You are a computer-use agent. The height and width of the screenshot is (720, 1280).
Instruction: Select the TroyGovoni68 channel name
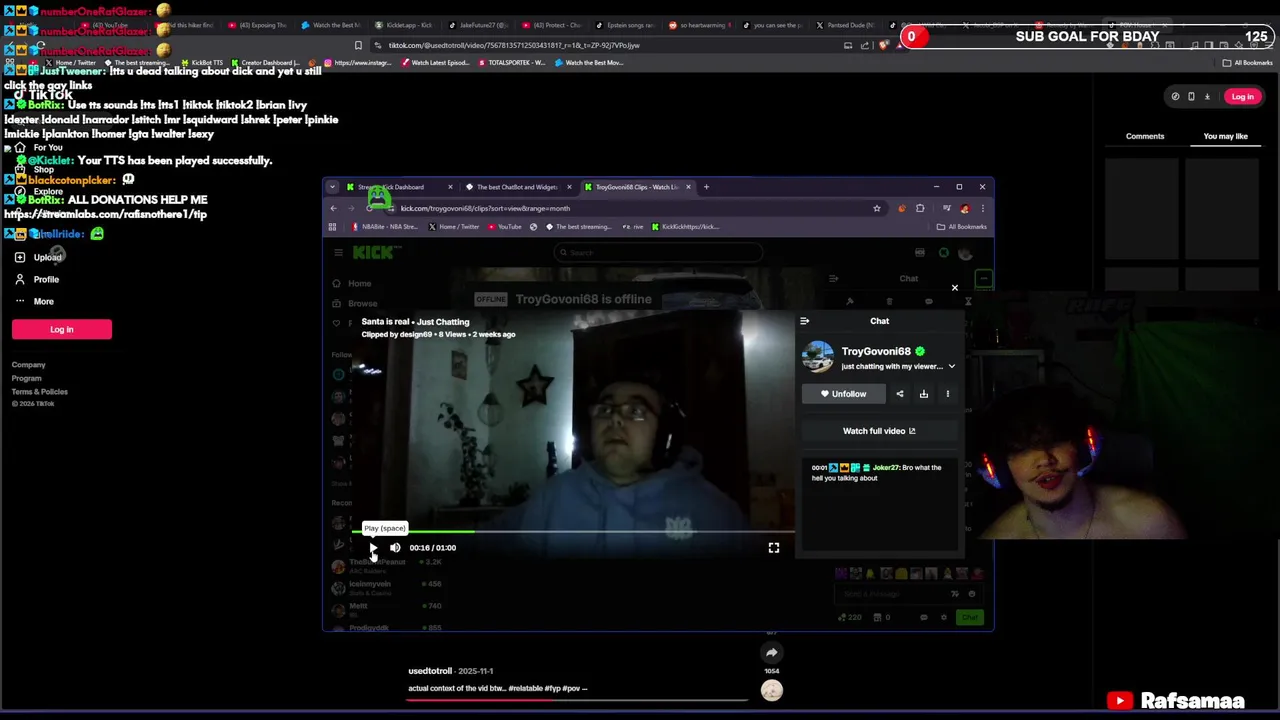tap(876, 351)
